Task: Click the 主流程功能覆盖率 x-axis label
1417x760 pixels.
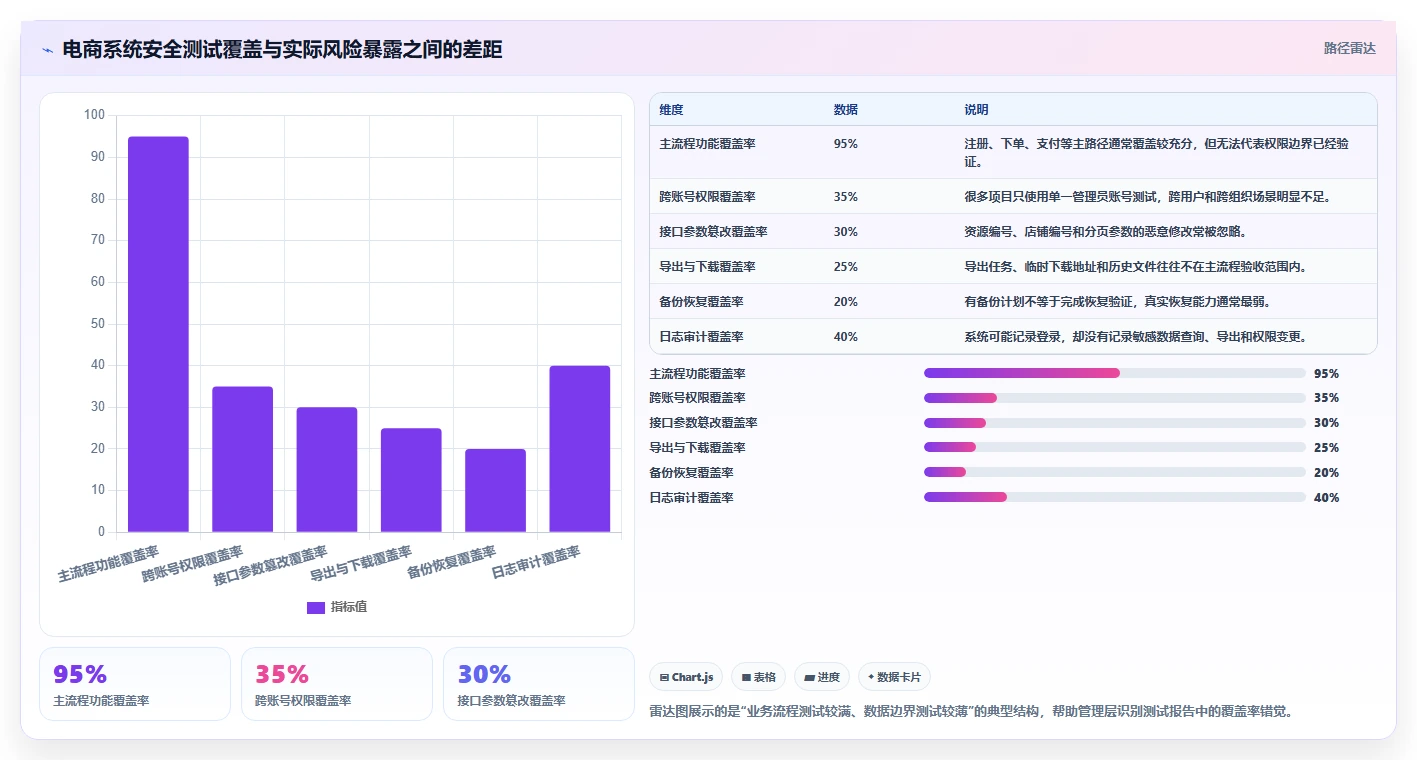Action: pos(108,564)
